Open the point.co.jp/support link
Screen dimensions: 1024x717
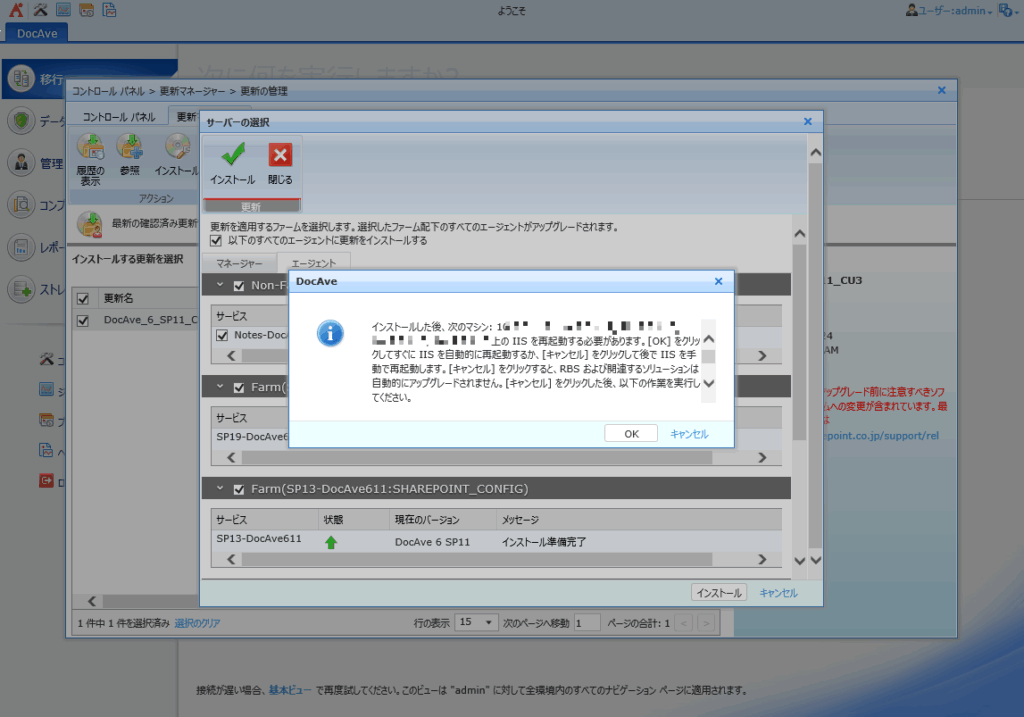tap(881, 436)
